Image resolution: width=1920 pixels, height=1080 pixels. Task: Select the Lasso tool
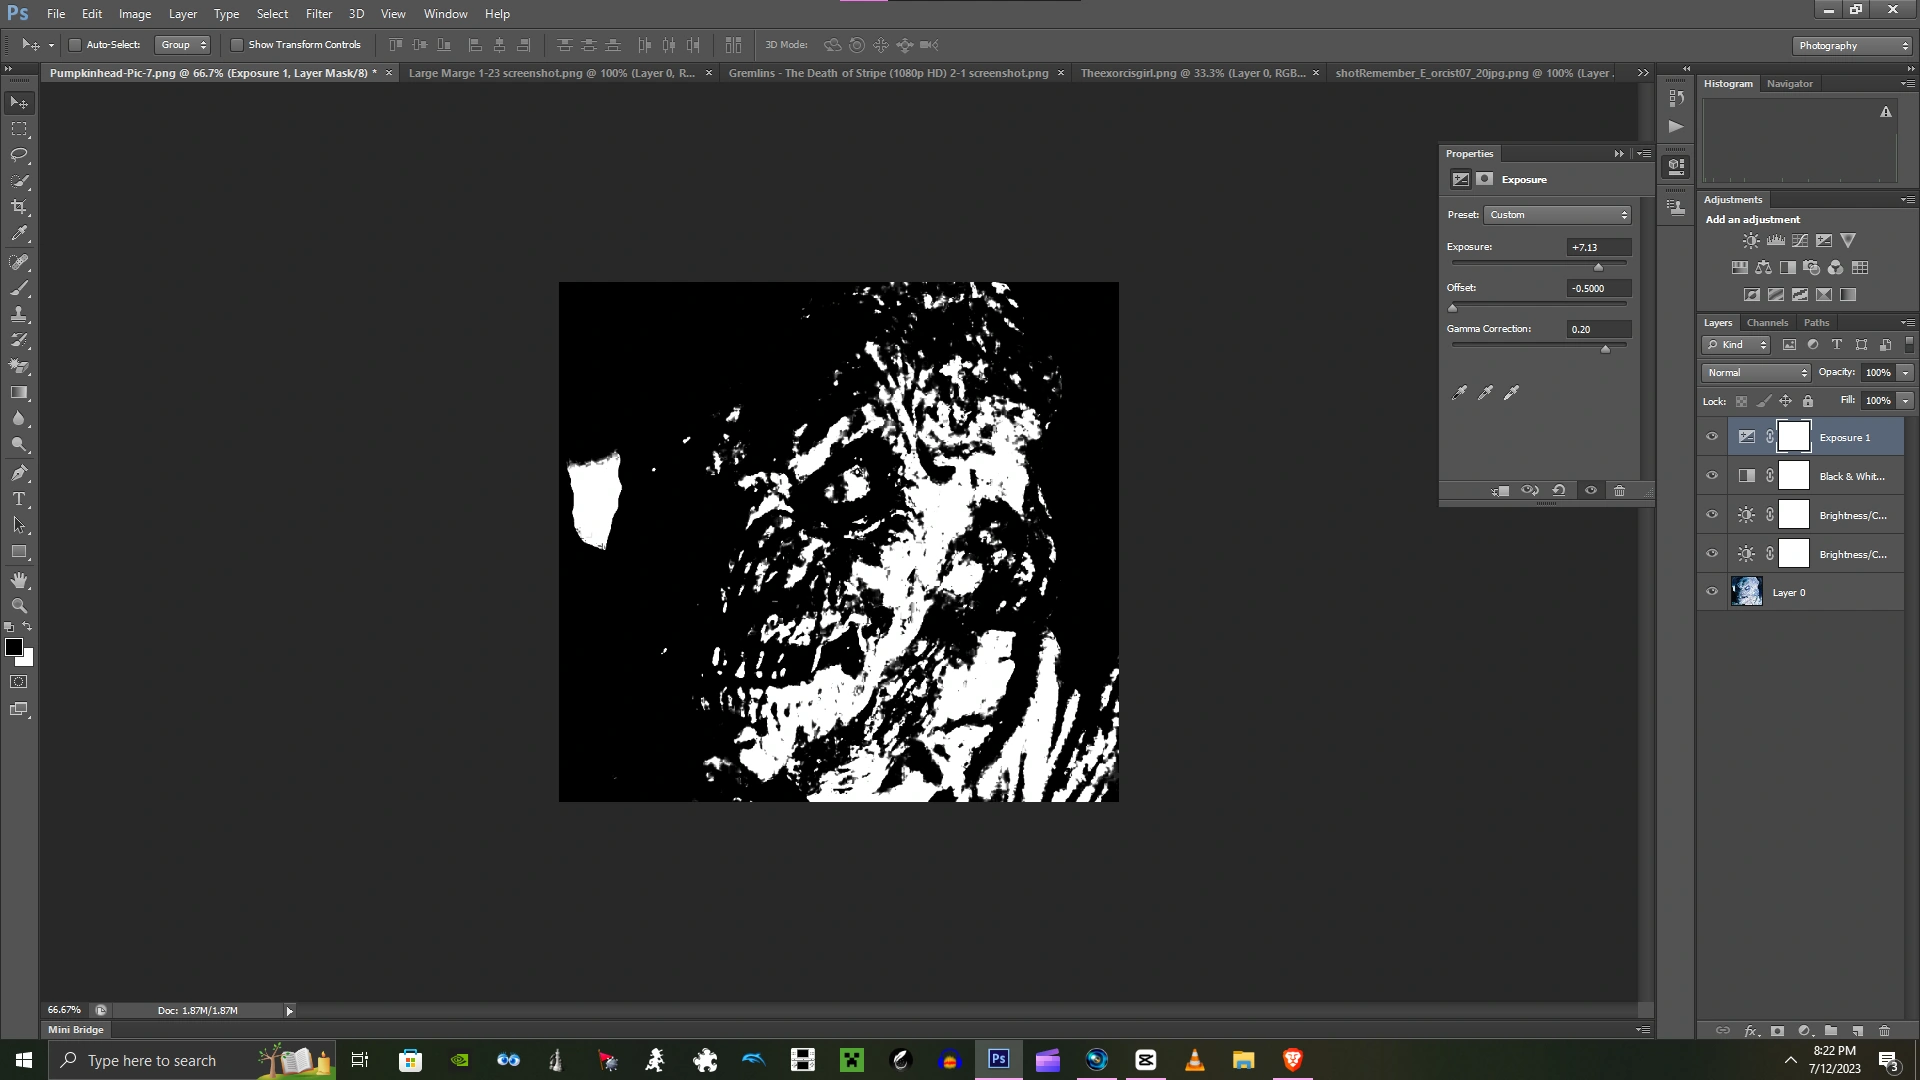click(19, 155)
